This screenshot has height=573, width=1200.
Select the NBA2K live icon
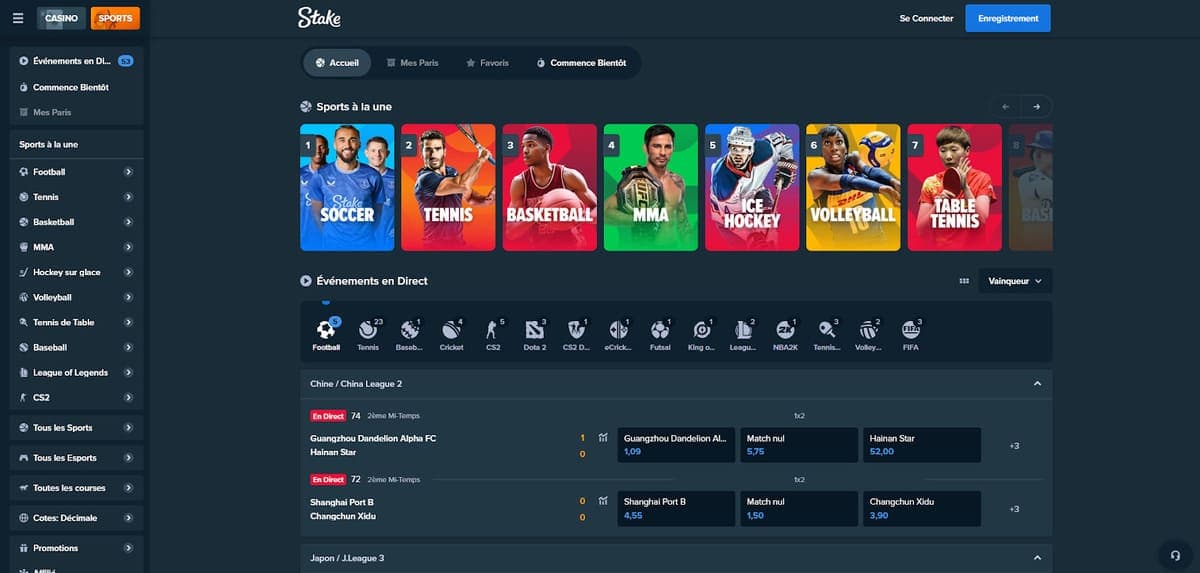pyautogui.click(x=785, y=334)
